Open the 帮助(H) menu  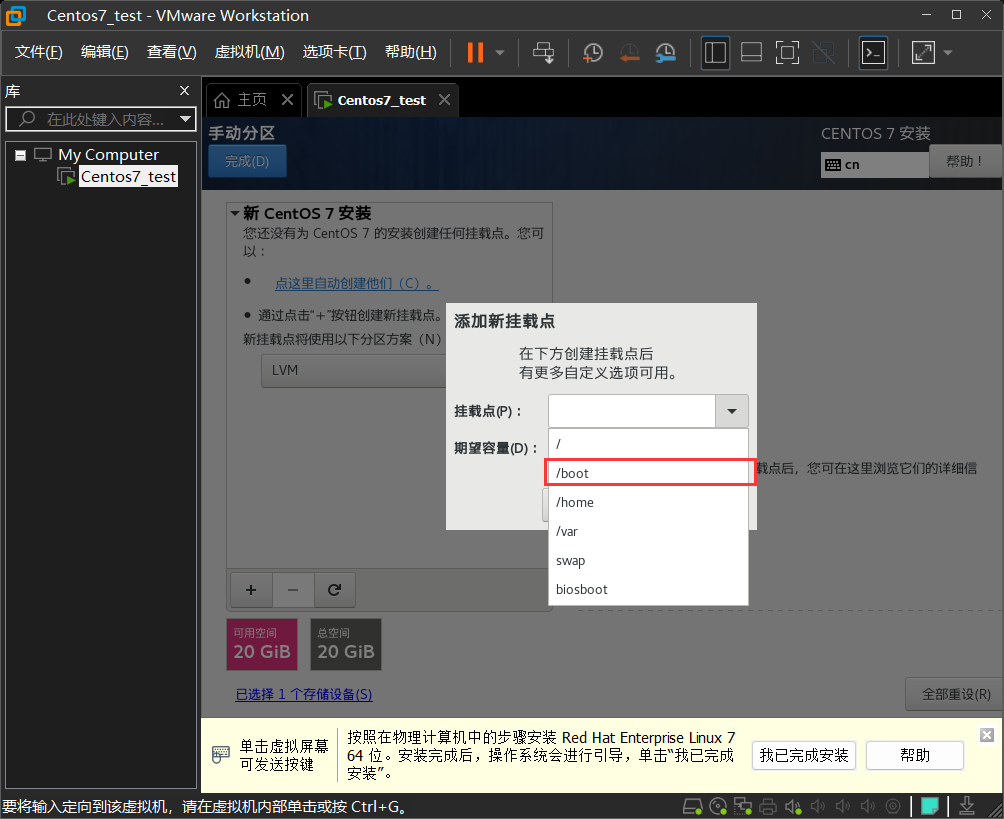point(410,52)
